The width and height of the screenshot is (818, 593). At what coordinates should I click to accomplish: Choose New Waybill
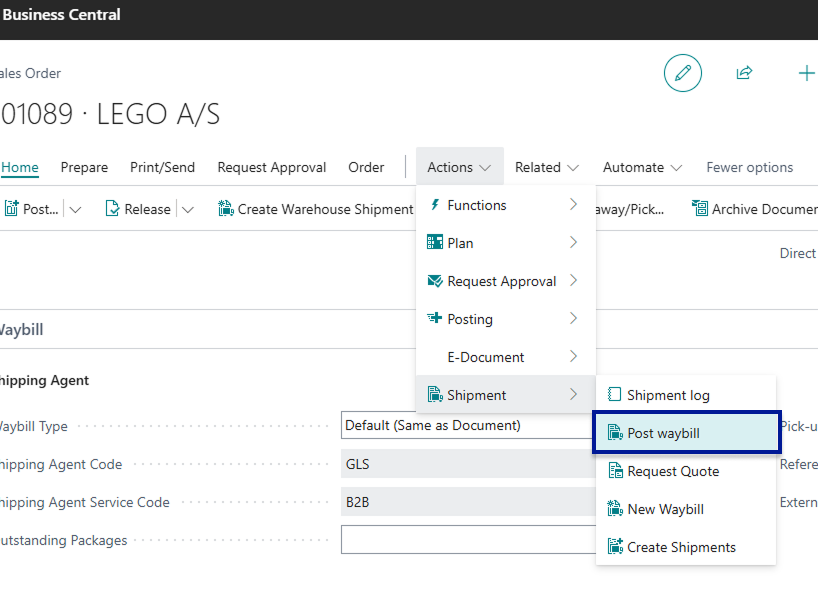click(x=686, y=509)
